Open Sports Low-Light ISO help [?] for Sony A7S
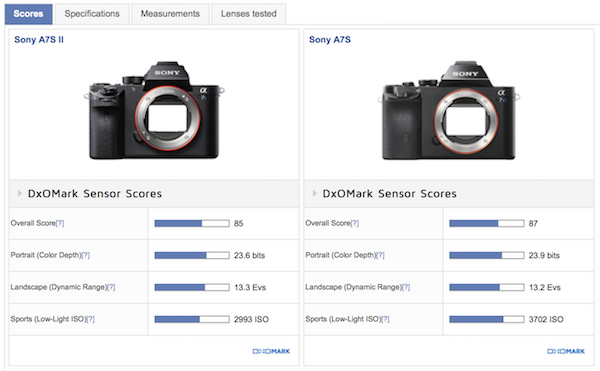The height and width of the screenshot is (371, 600). [385, 319]
